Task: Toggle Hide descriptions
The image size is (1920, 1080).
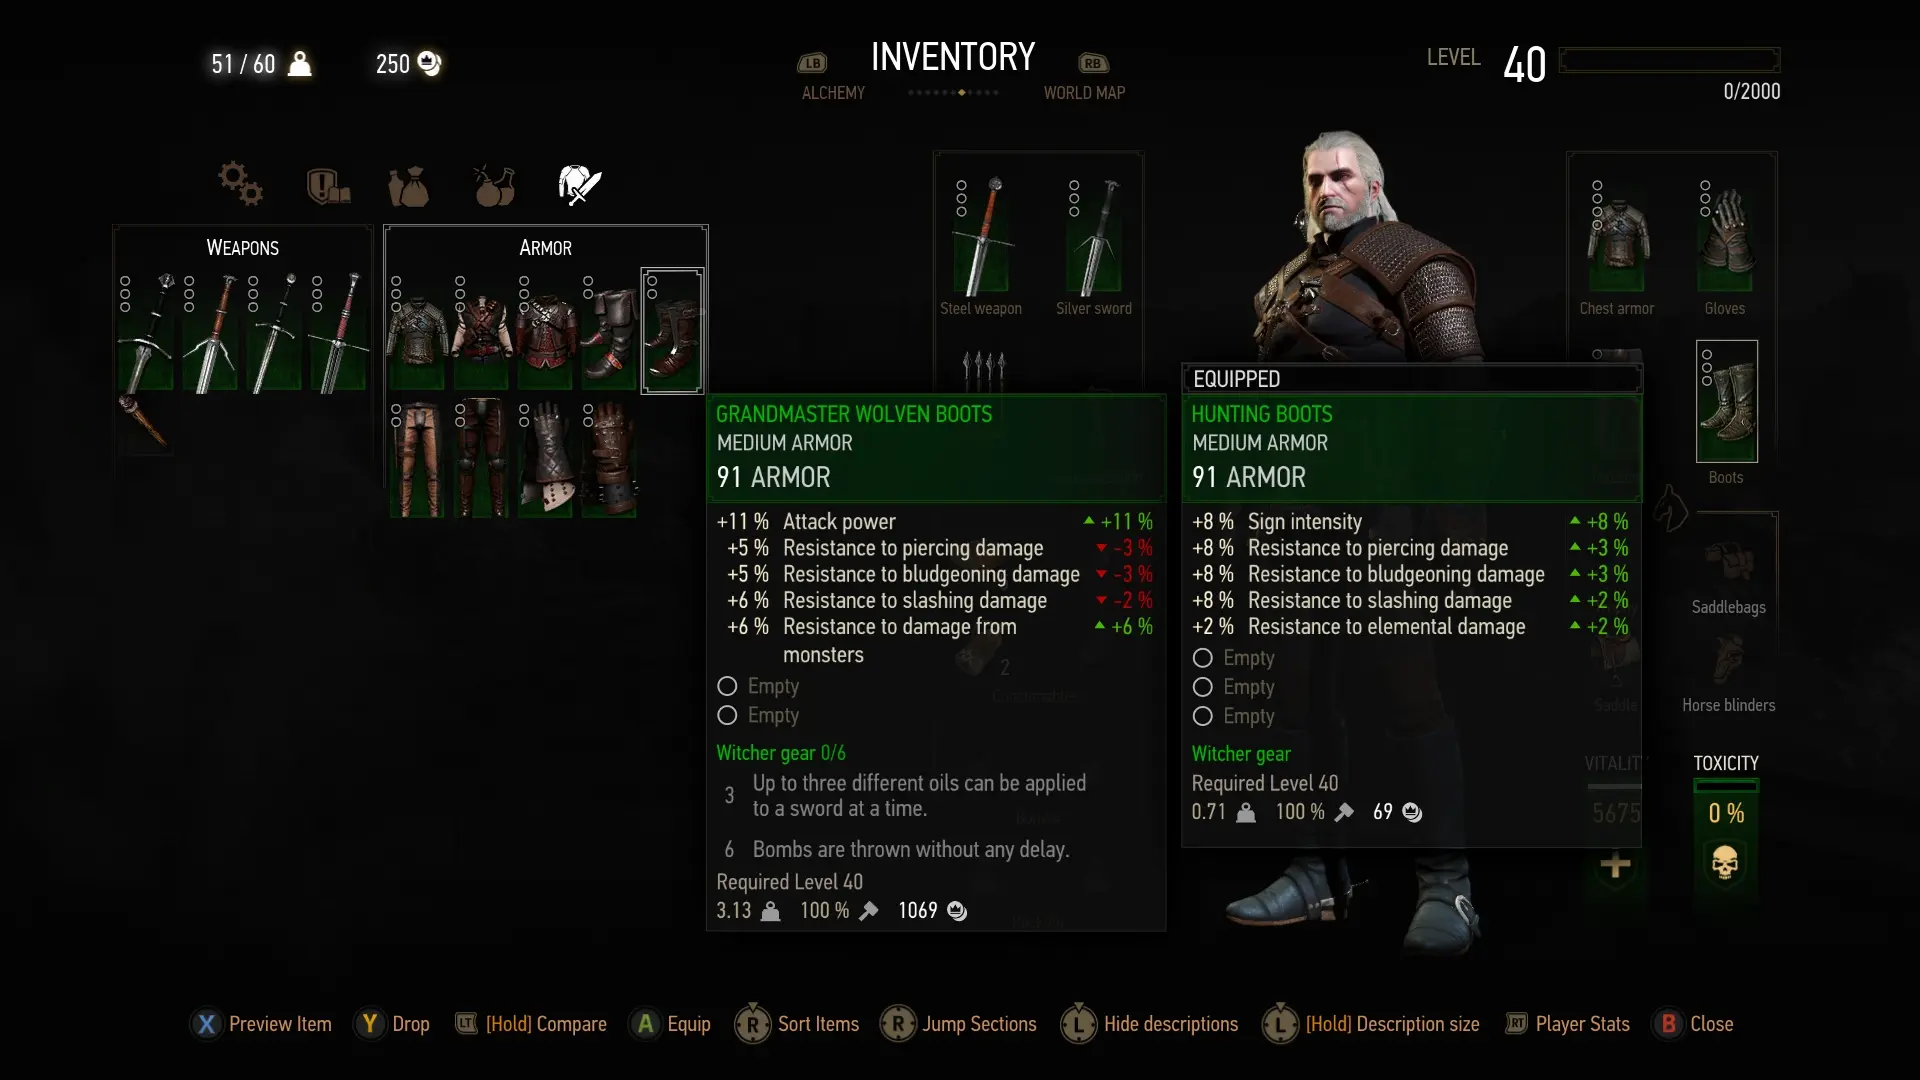Action: click(x=1150, y=1024)
